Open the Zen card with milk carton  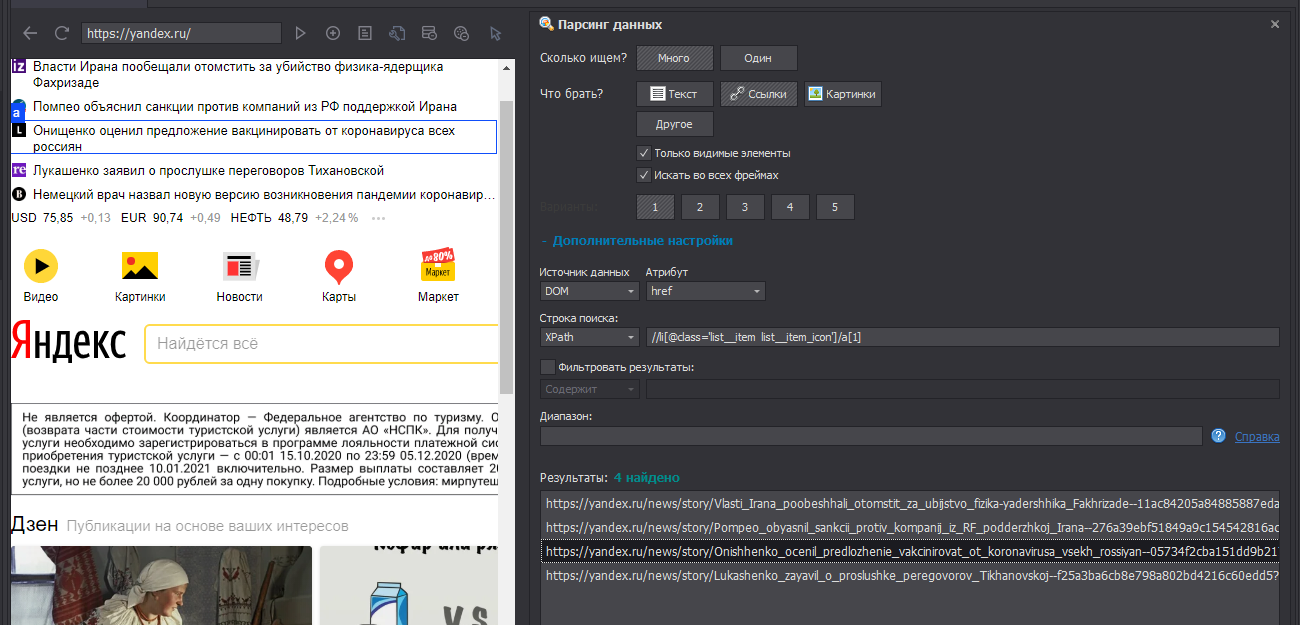point(409,585)
